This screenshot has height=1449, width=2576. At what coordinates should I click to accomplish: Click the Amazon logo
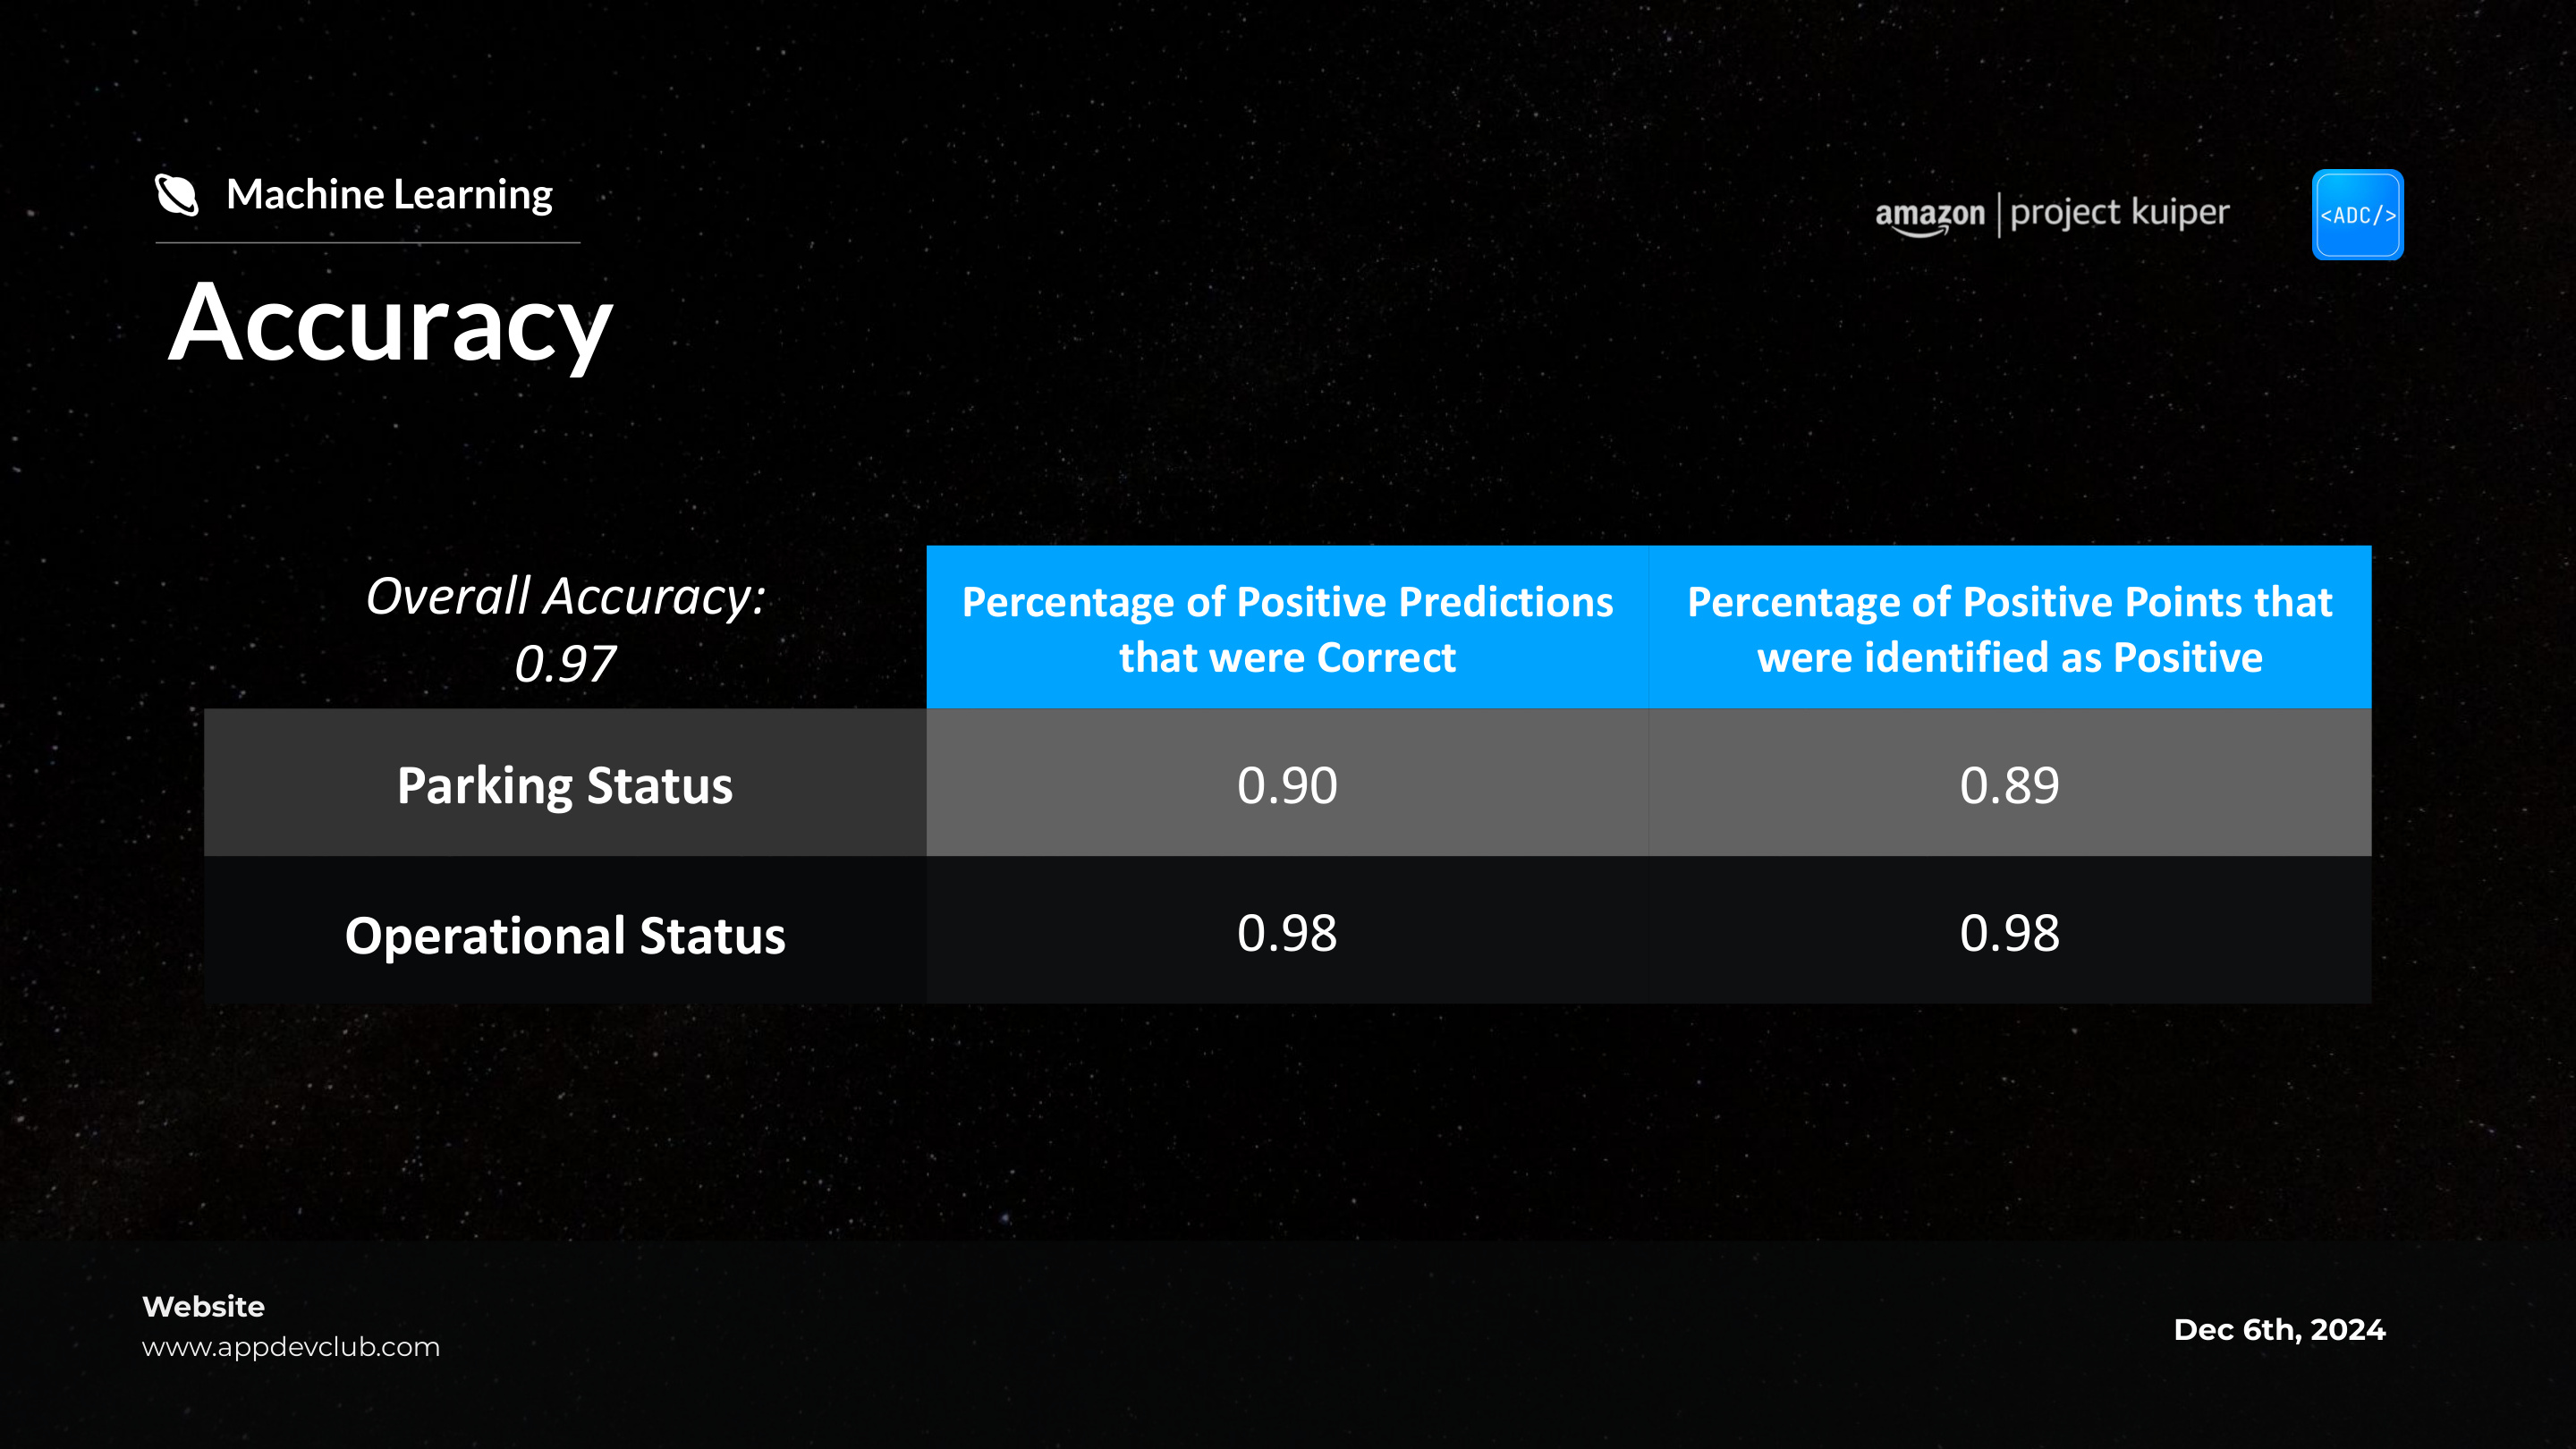click(1929, 216)
